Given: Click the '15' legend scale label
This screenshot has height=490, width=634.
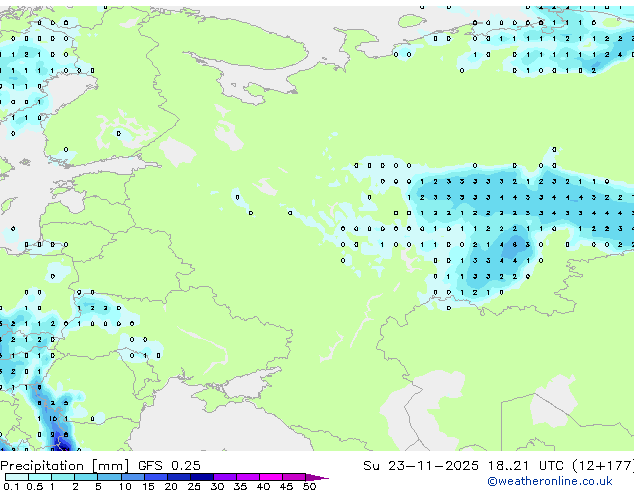Looking at the screenshot, I should point(148,486).
